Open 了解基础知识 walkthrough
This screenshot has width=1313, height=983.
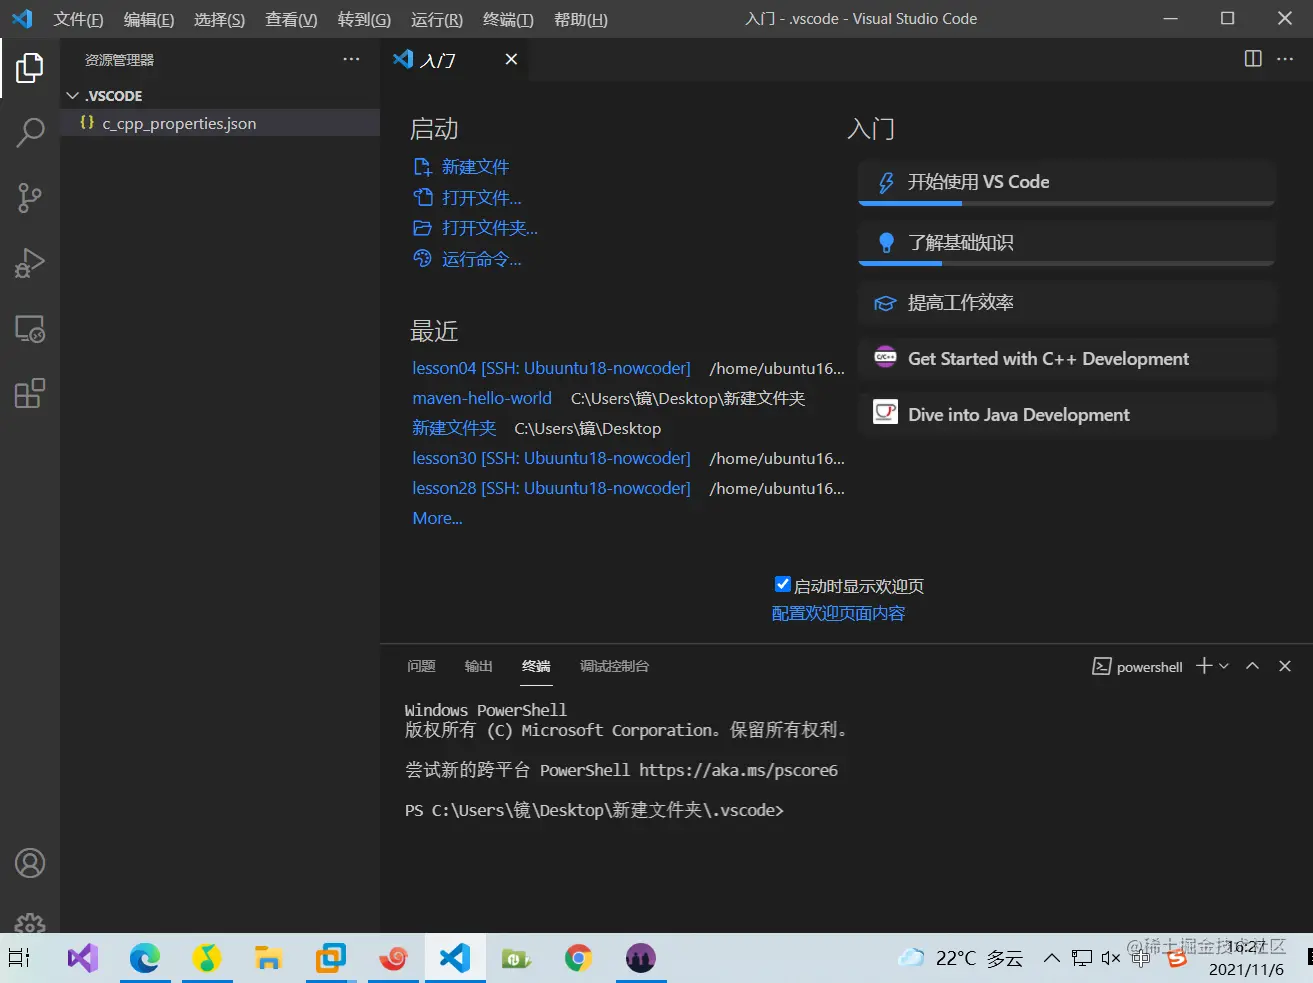point(1066,243)
